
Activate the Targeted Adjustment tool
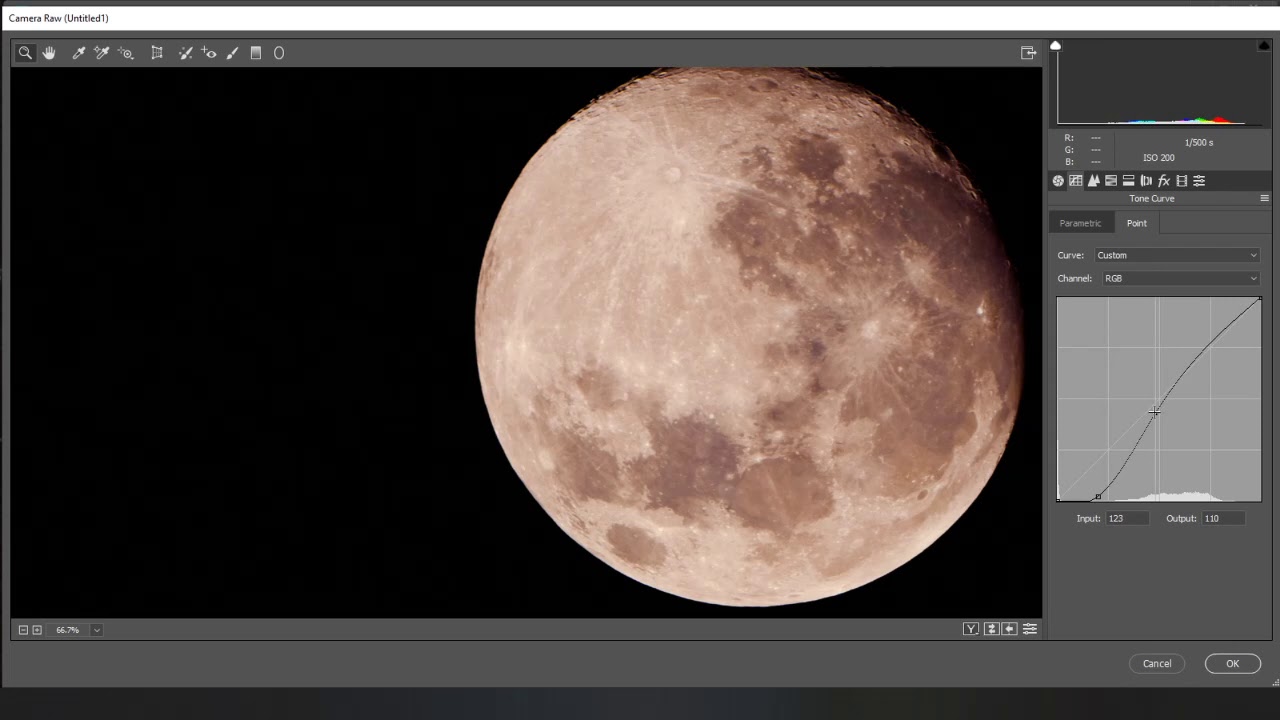(126, 53)
